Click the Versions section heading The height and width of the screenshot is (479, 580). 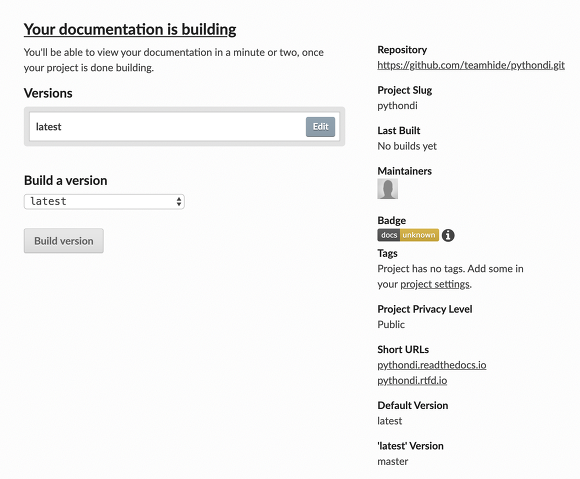48,93
